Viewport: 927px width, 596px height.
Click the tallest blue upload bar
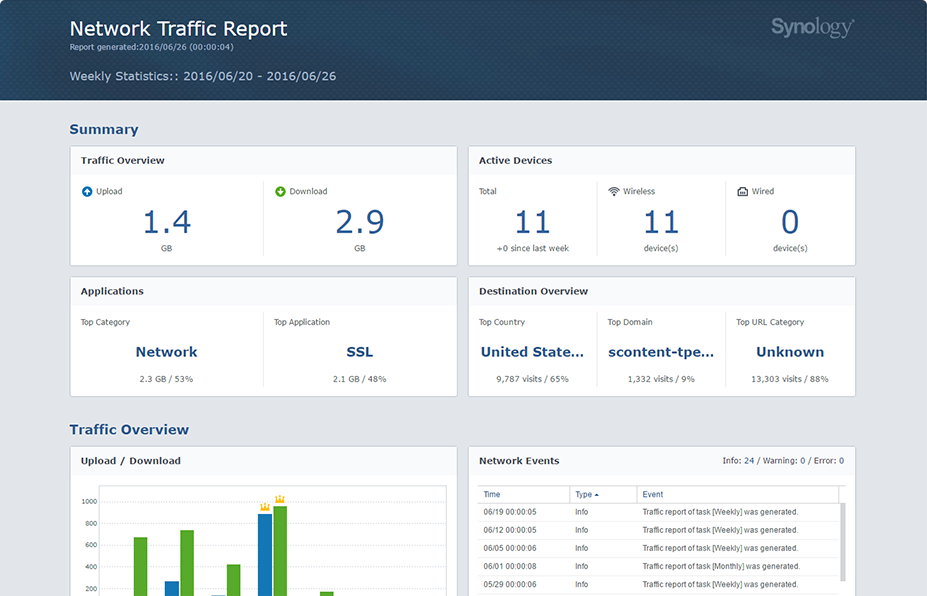click(265, 555)
